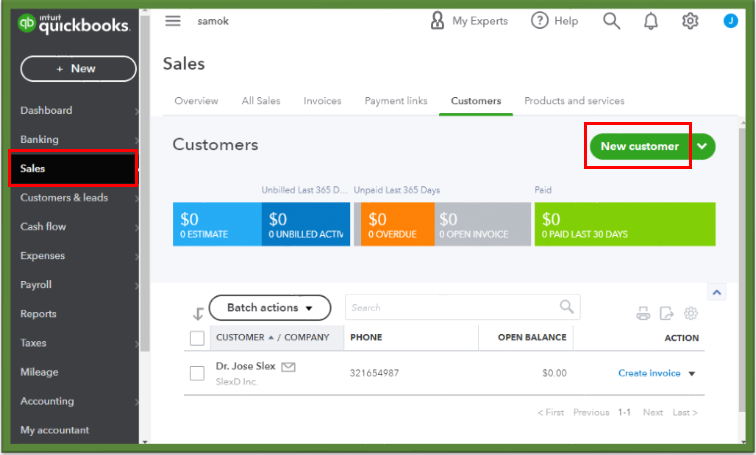Screen dimensions: 756x455
Task: Filter by the orange $0 Overdue tile
Action: coord(397,224)
